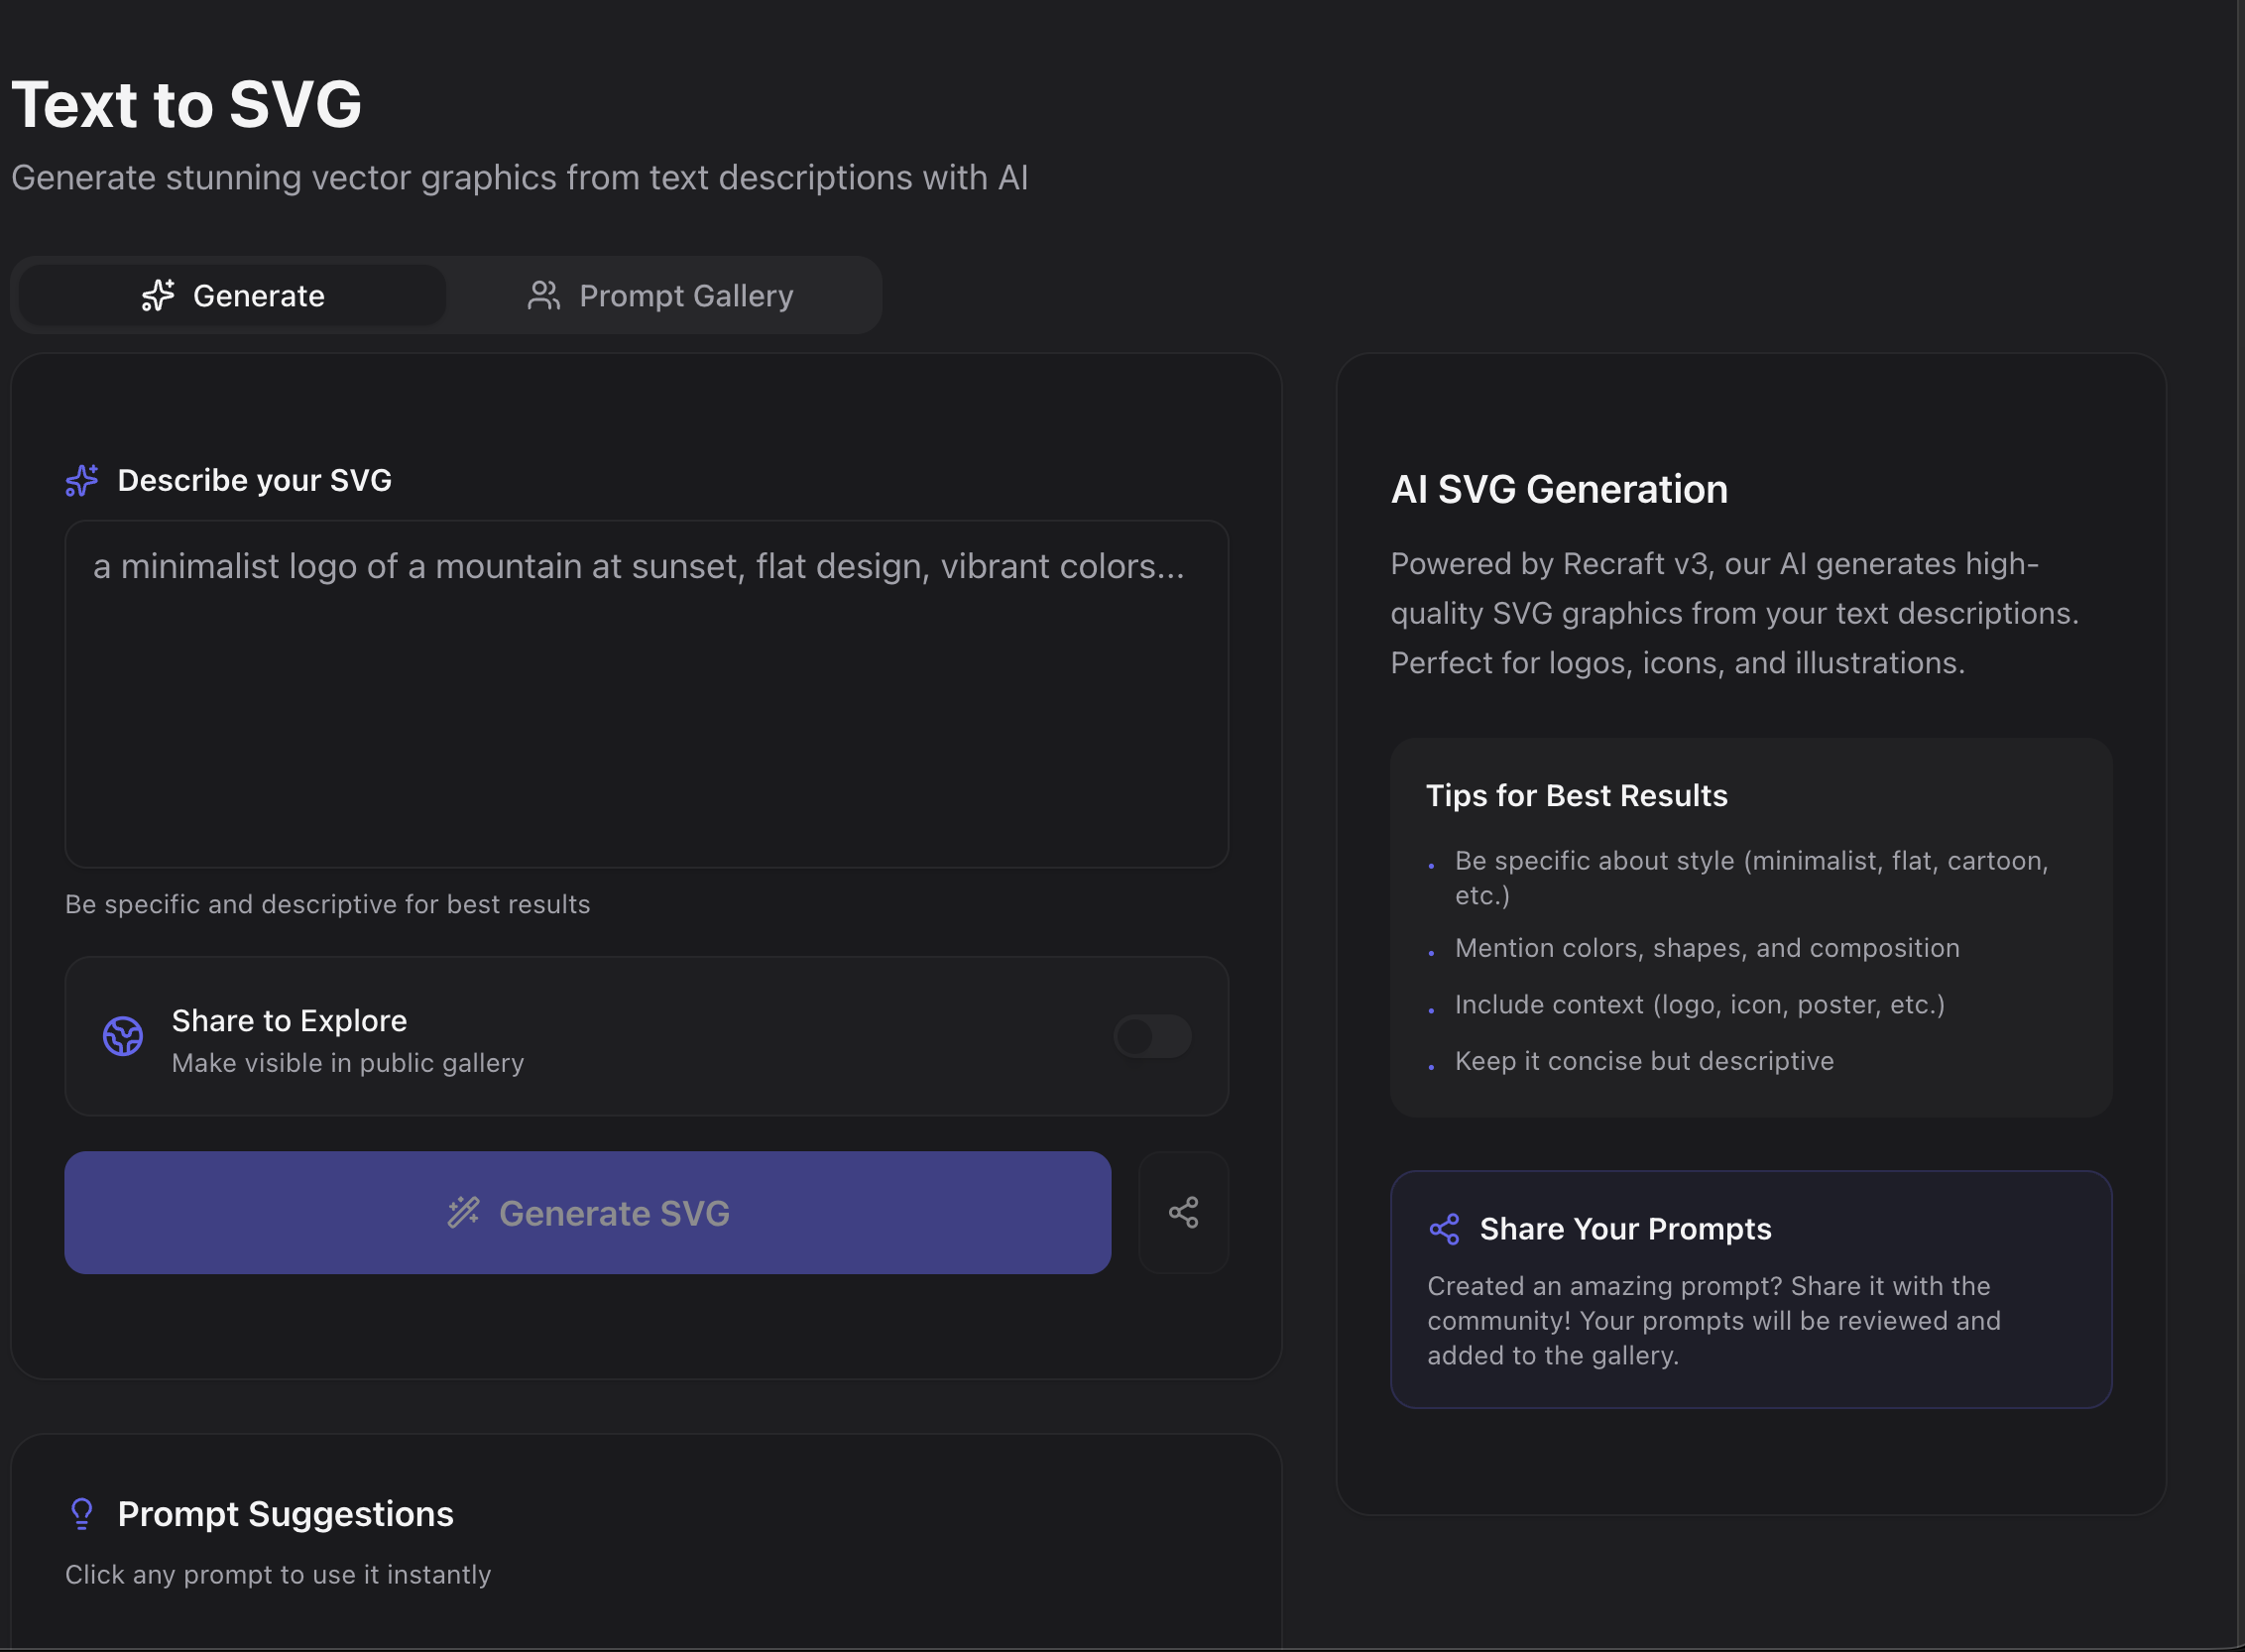Click the AI SVG Generation heading

click(x=1558, y=490)
